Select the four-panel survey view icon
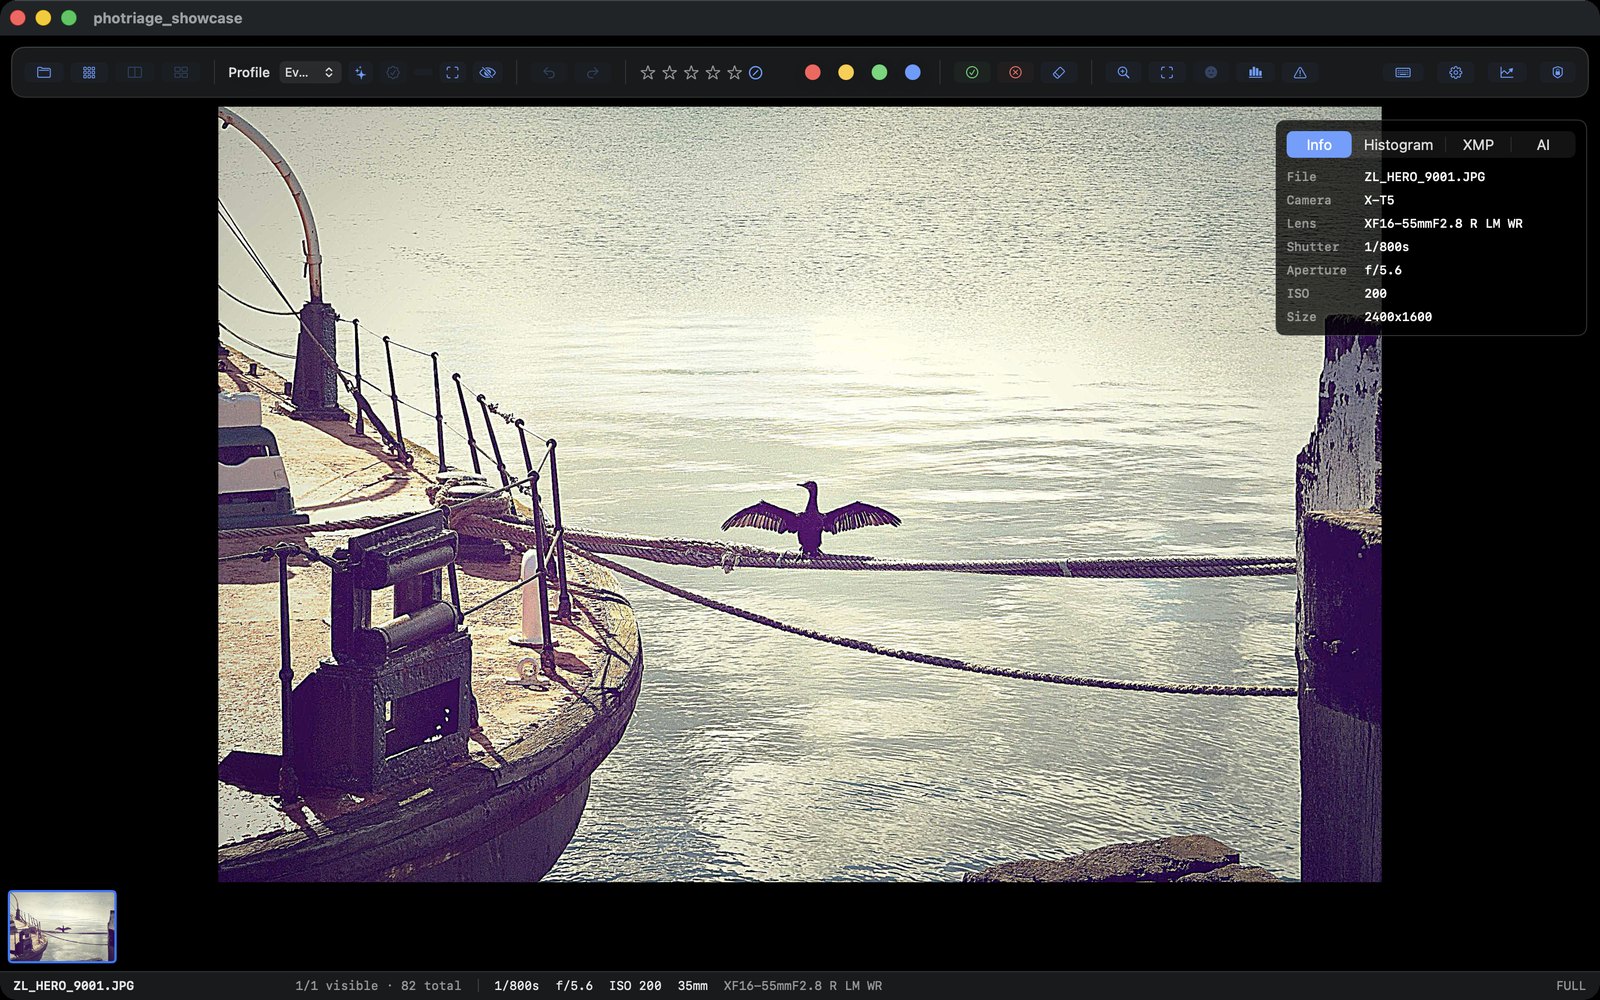Screen dimensions: 1600x1000 click(181, 72)
